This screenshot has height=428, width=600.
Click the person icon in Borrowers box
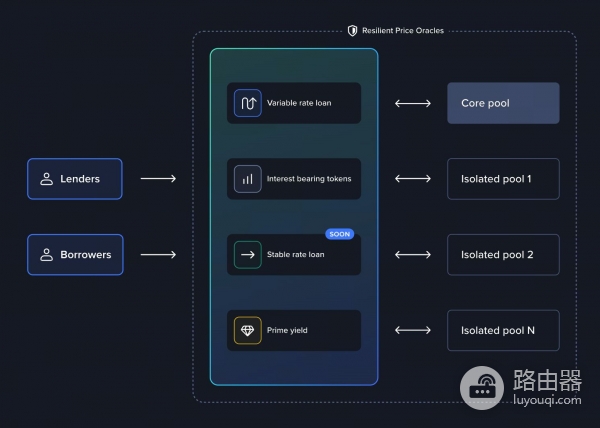46,255
